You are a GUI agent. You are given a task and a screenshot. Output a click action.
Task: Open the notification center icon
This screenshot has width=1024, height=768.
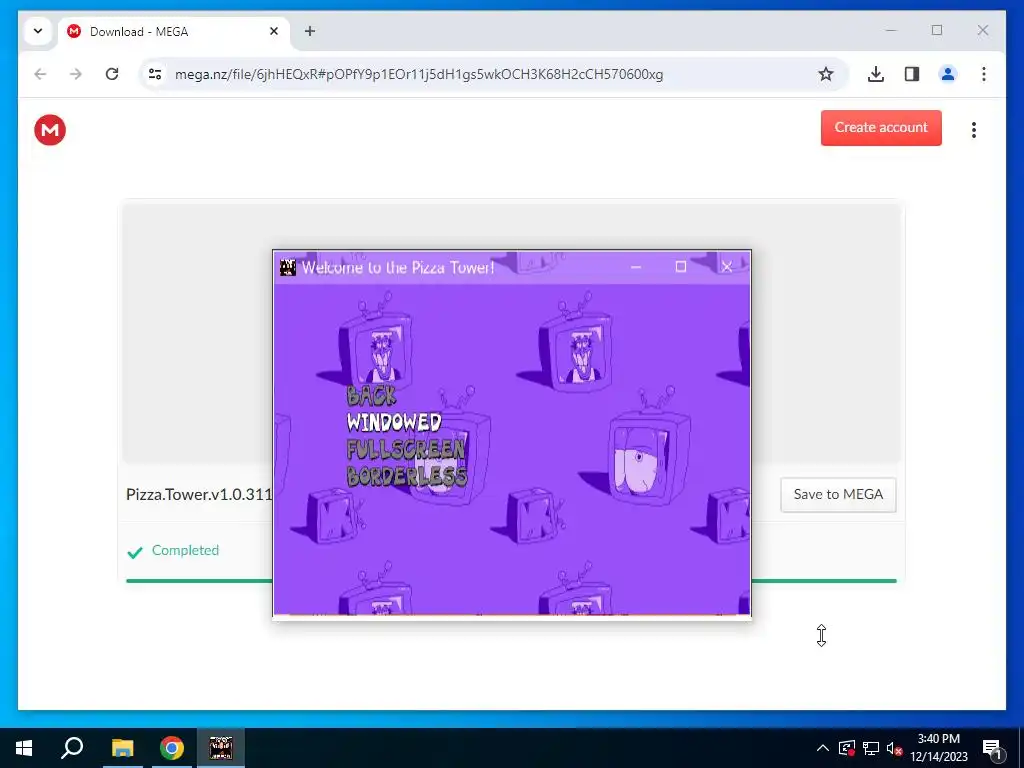(x=992, y=750)
